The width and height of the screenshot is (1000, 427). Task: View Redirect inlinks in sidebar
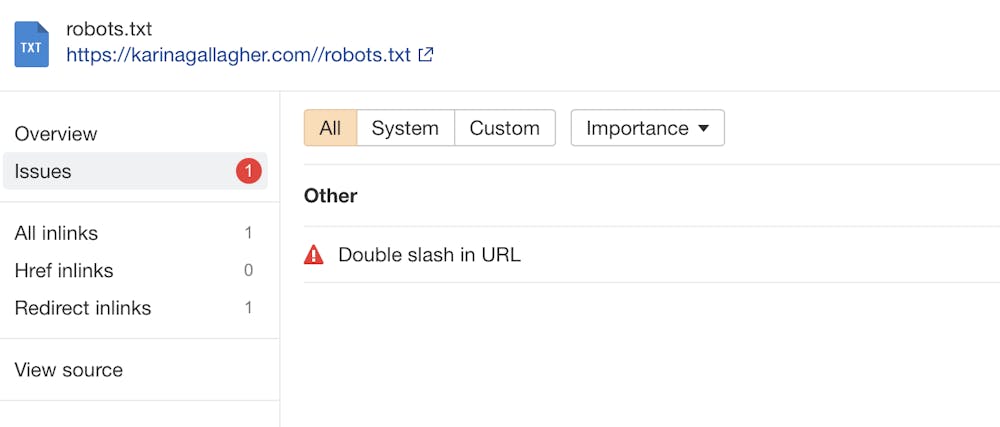83,308
